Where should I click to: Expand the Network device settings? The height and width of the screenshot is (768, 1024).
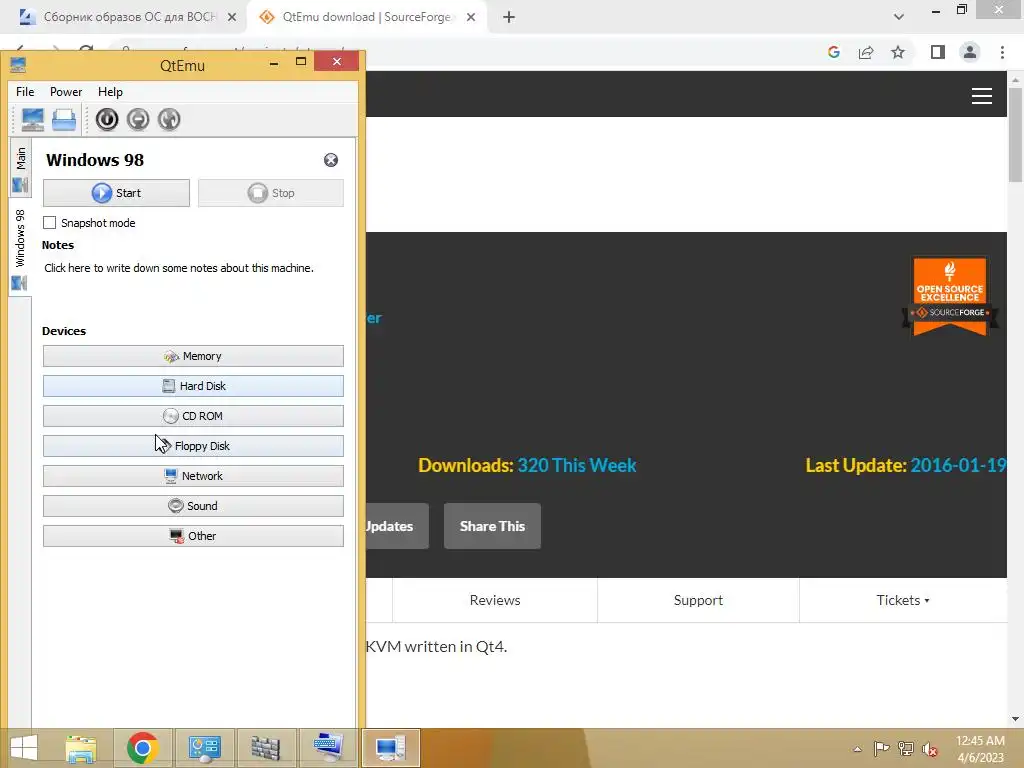[193, 476]
